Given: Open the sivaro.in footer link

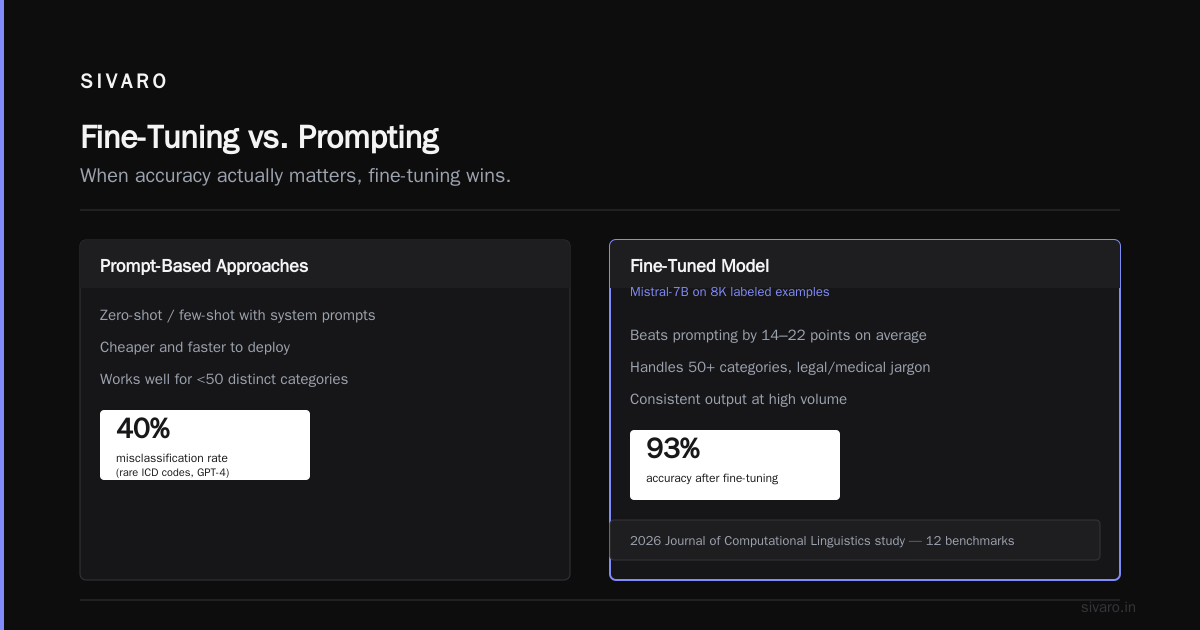Looking at the screenshot, I should pyautogui.click(x=1109, y=607).
